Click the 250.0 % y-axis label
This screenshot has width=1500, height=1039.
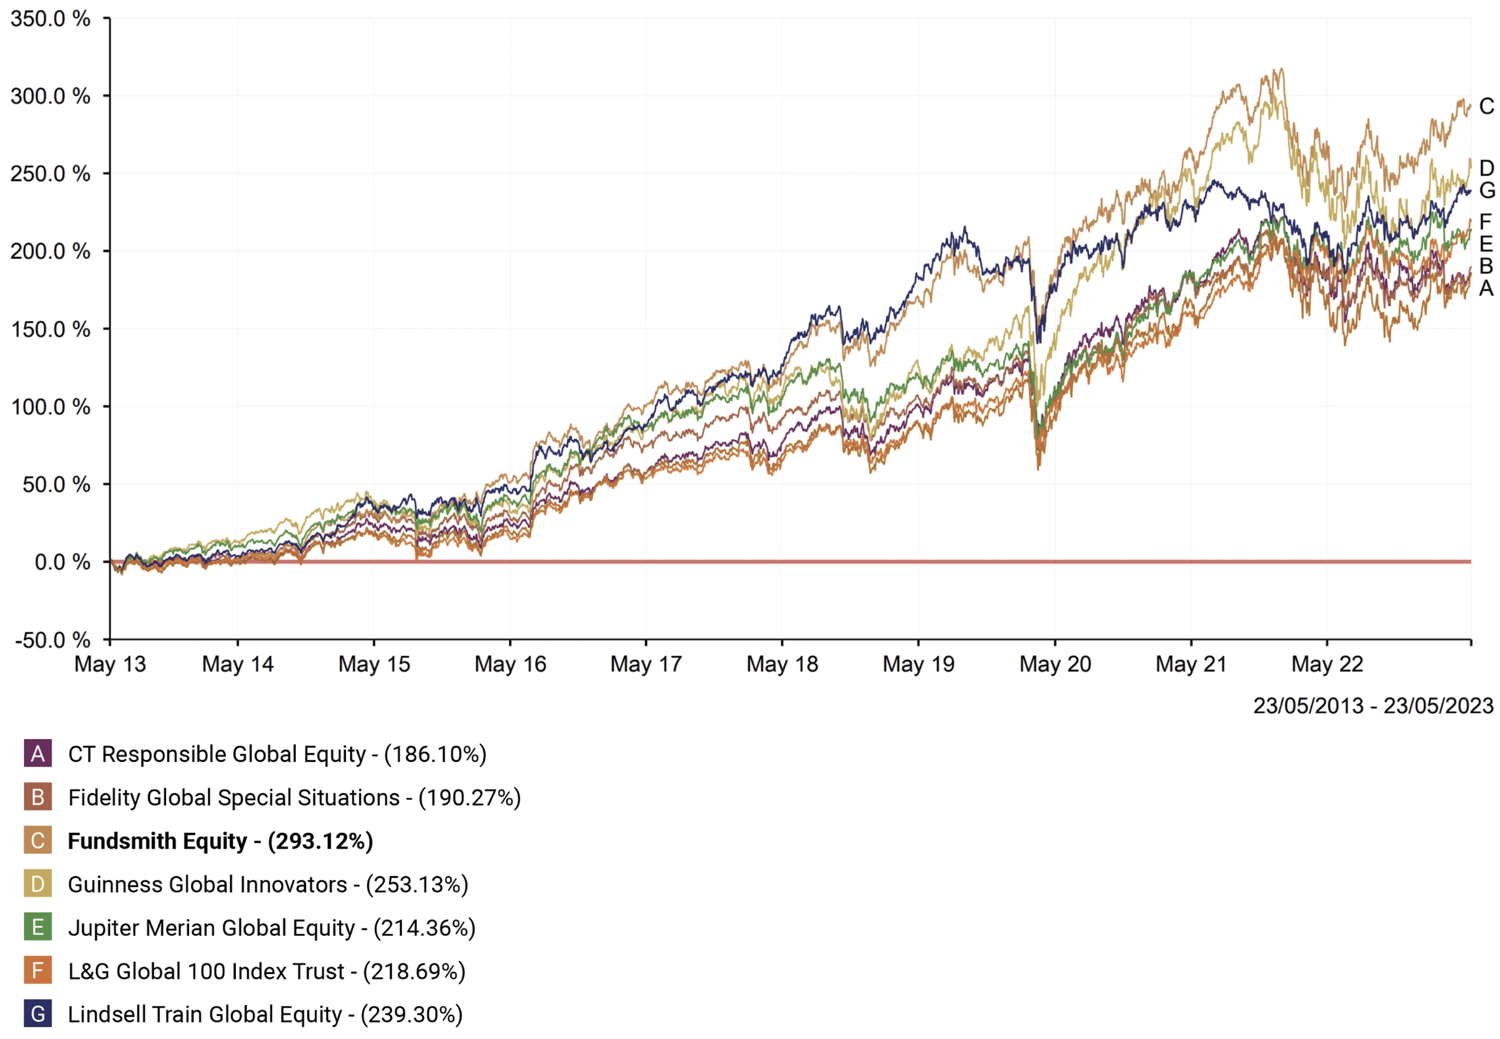pos(50,174)
